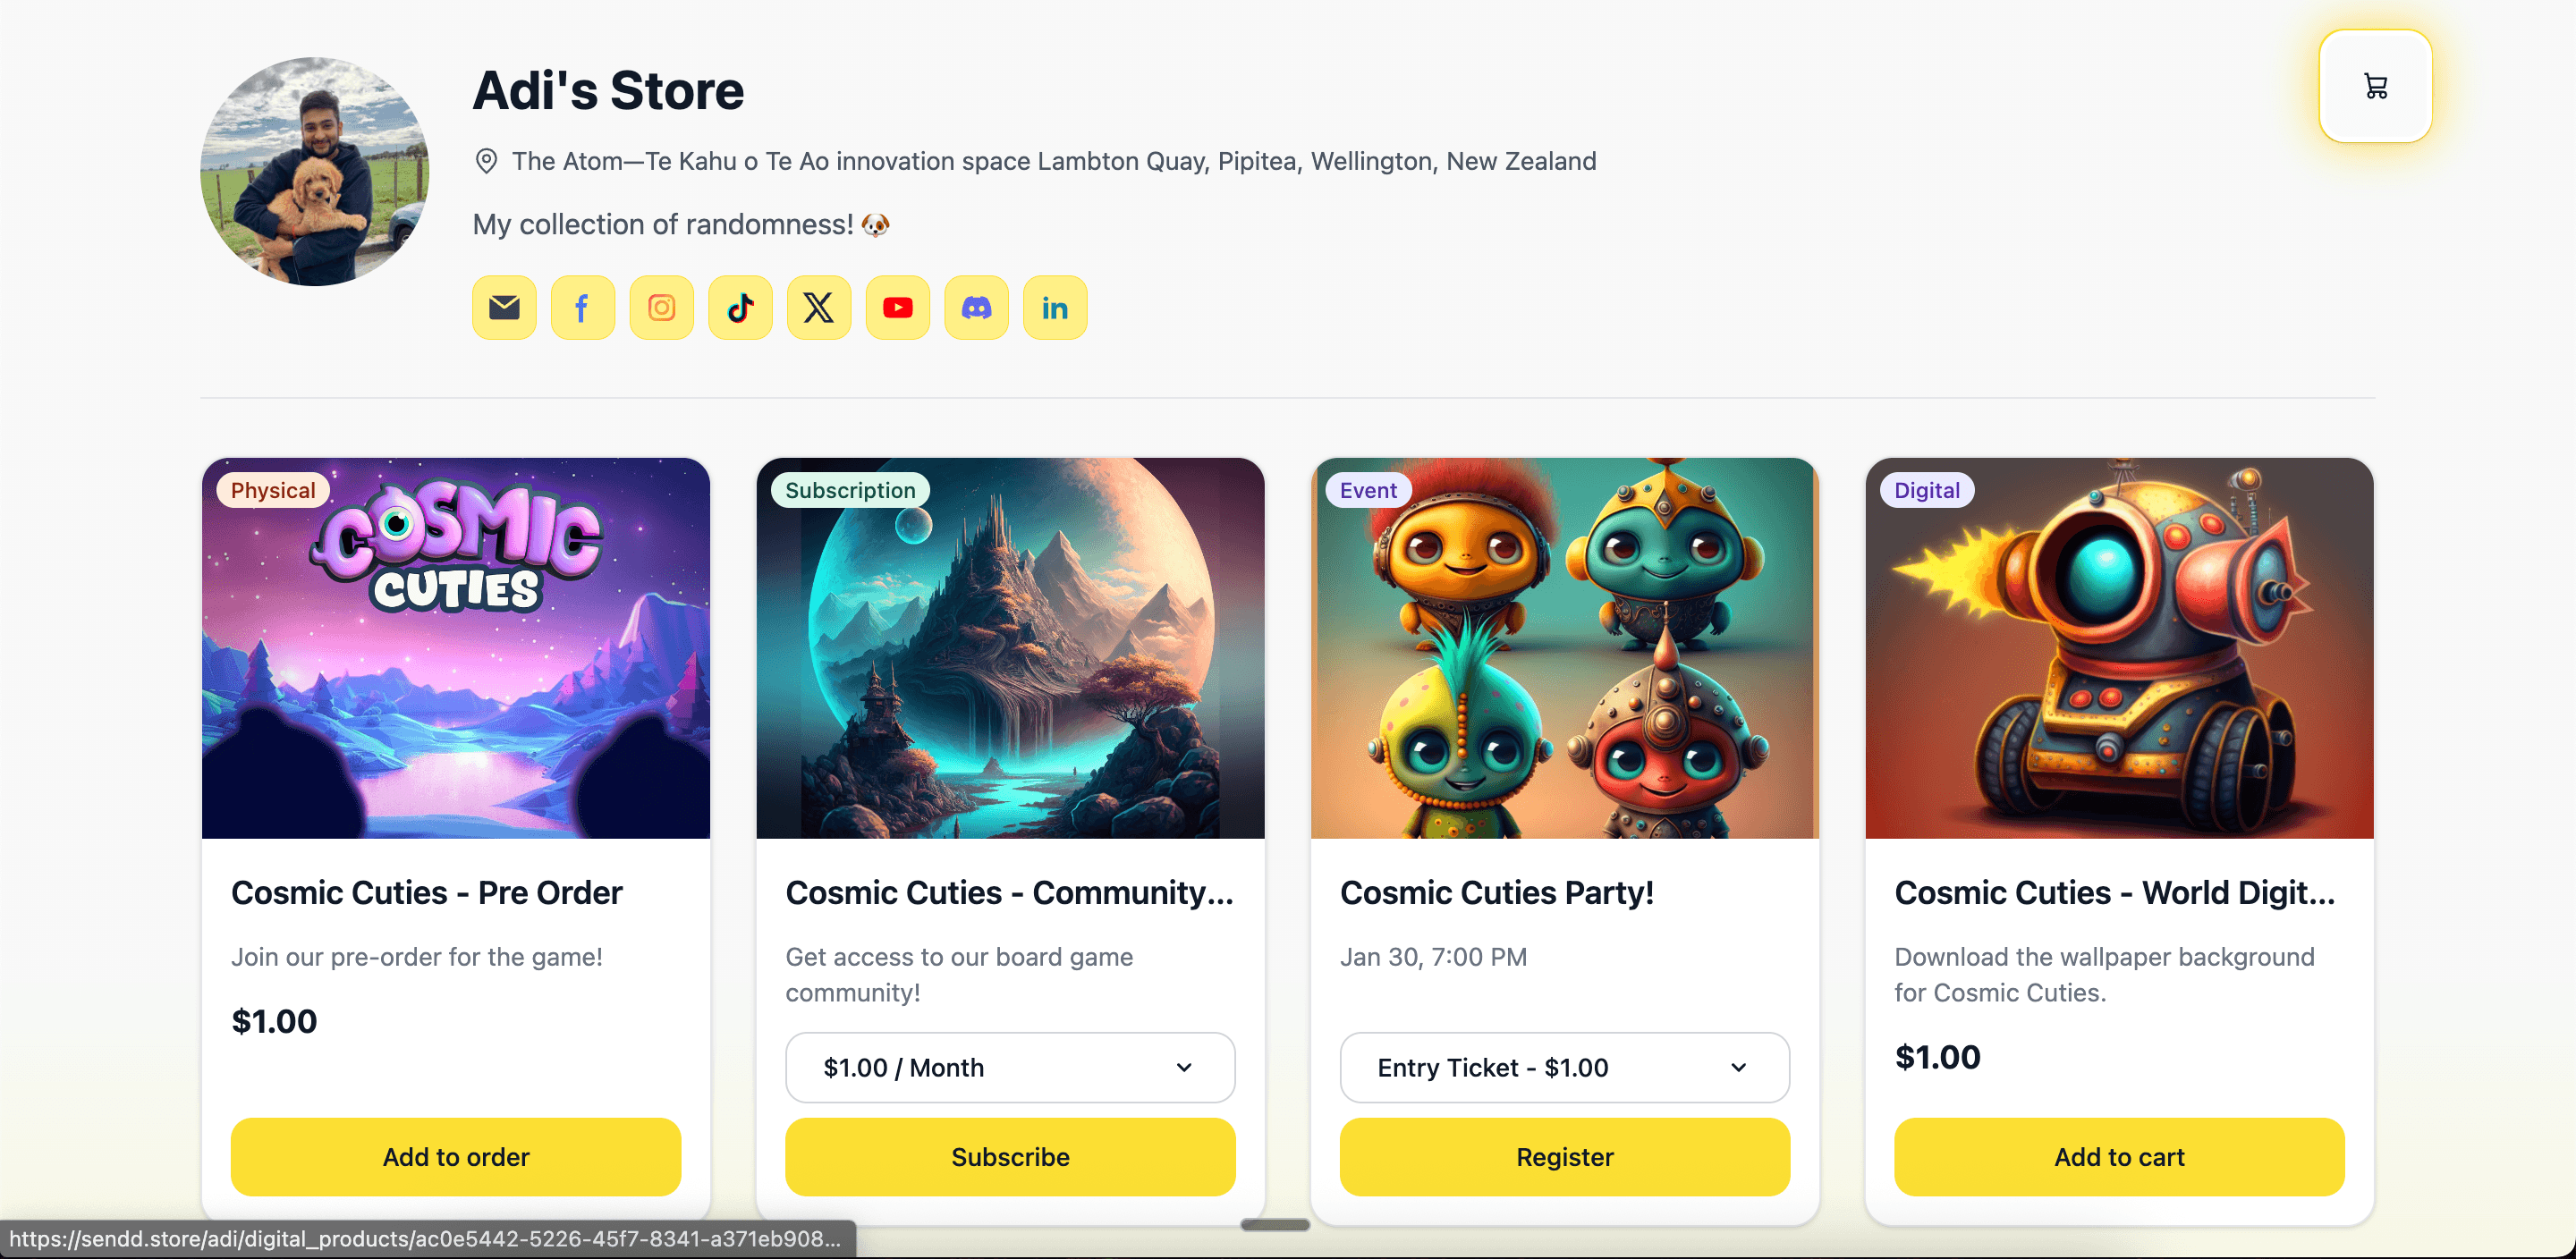Visit the Instagram social icon
The image size is (2576, 1259).
click(x=661, y=307)
